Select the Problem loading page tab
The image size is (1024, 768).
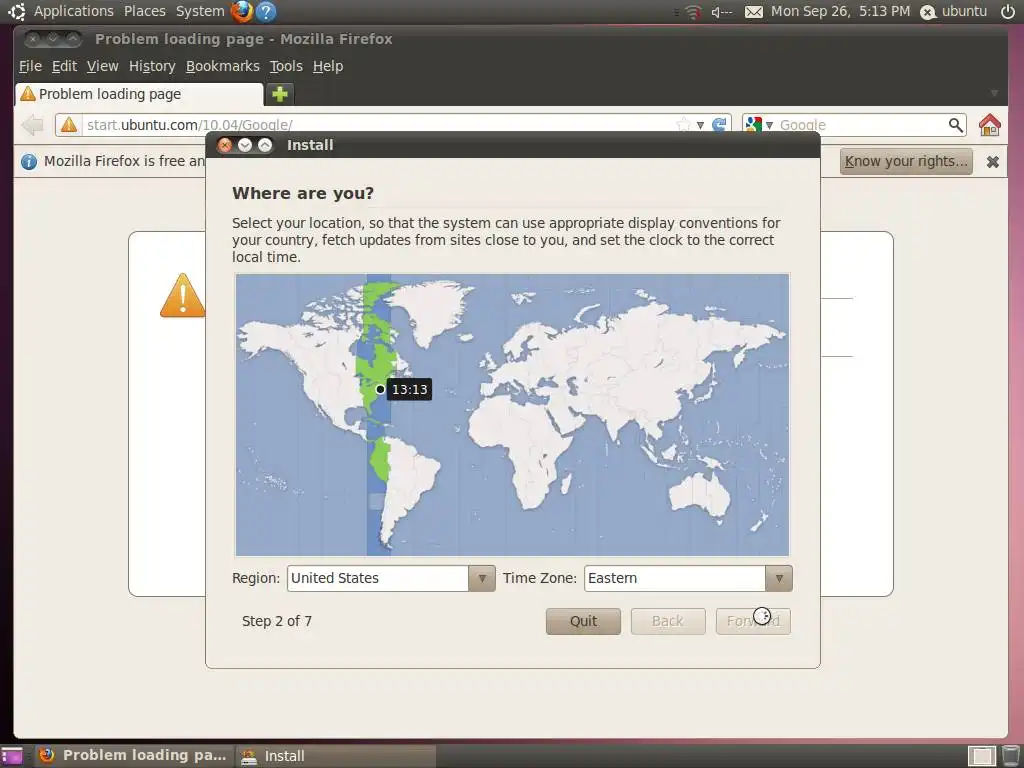click(x=139, y=94)
